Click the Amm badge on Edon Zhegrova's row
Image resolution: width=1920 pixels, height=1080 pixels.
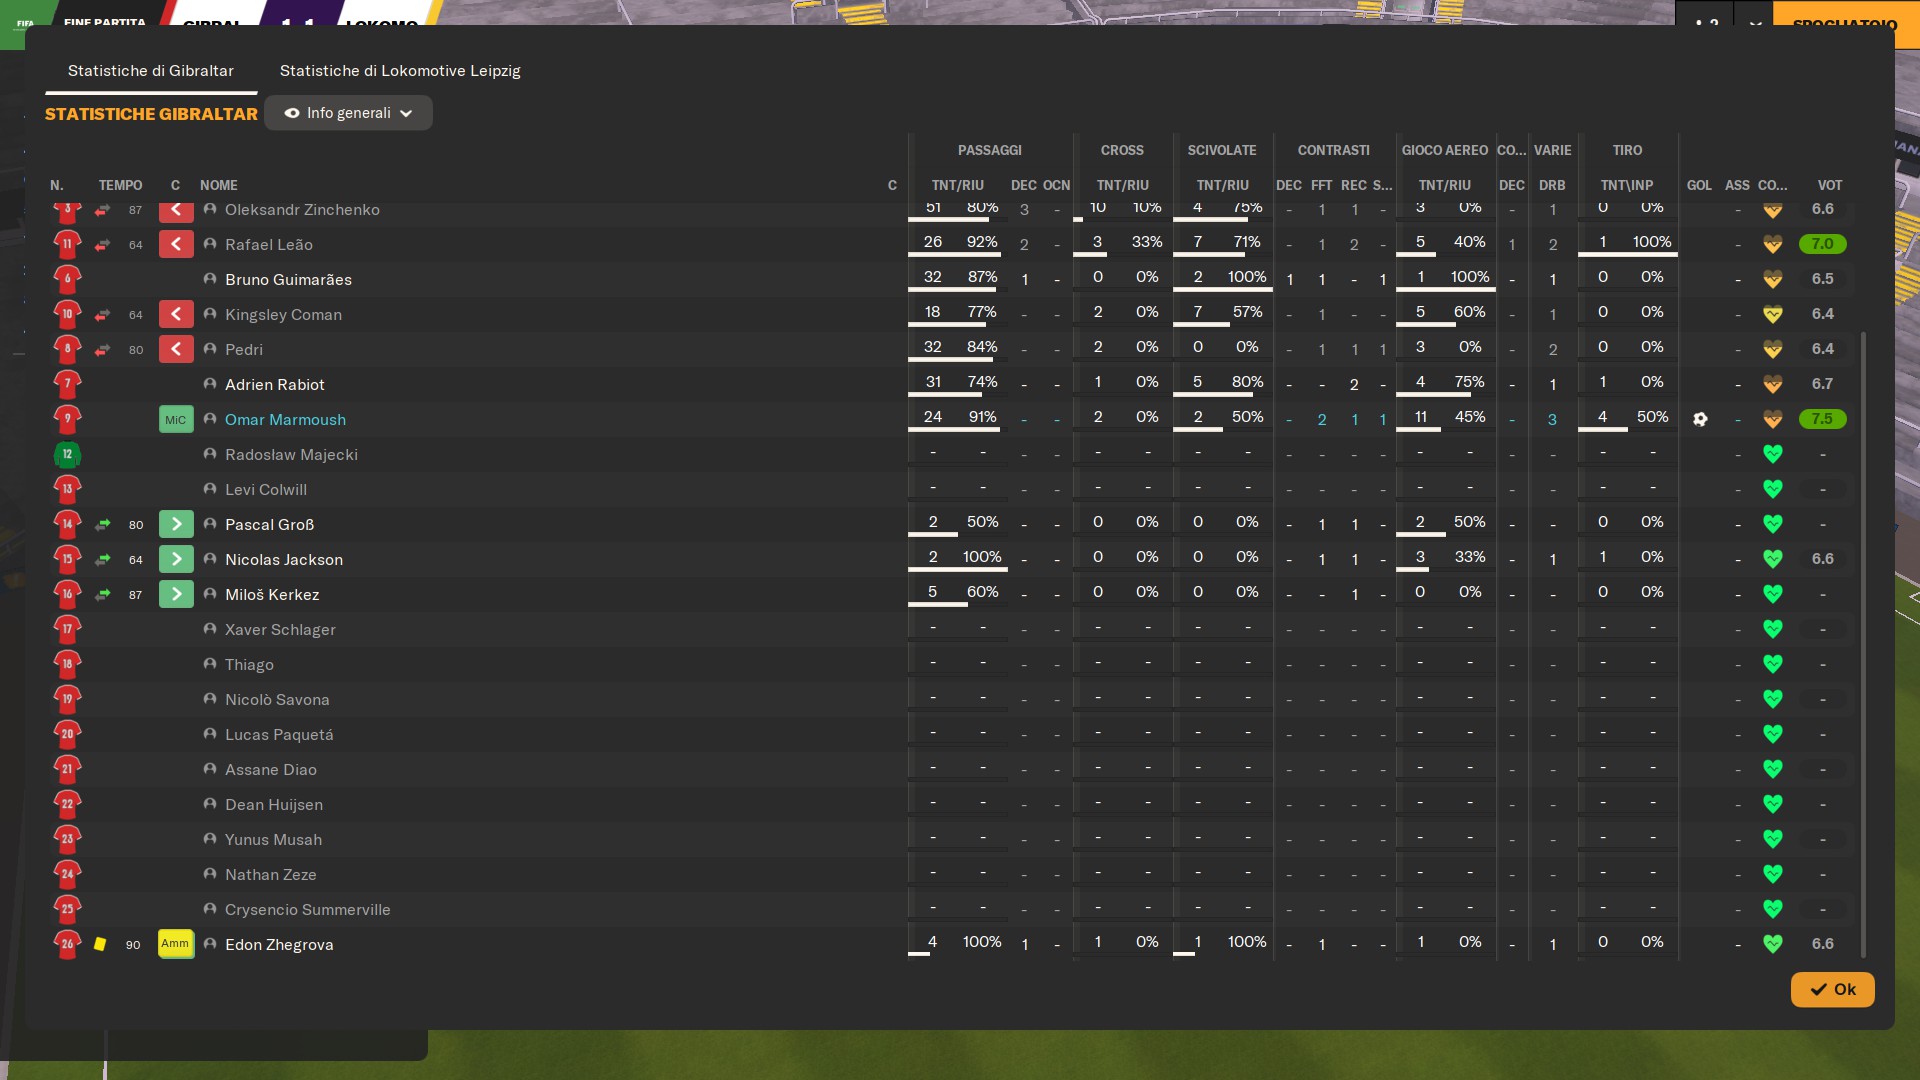175,944
